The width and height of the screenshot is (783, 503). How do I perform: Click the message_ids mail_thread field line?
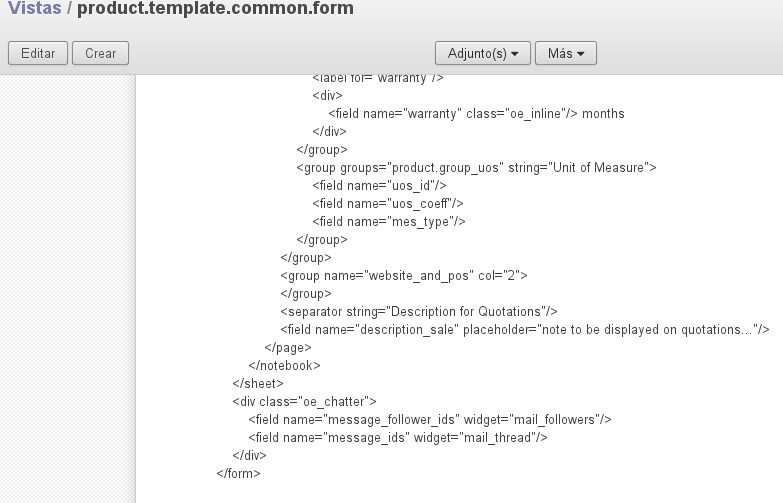coord(398,438)
